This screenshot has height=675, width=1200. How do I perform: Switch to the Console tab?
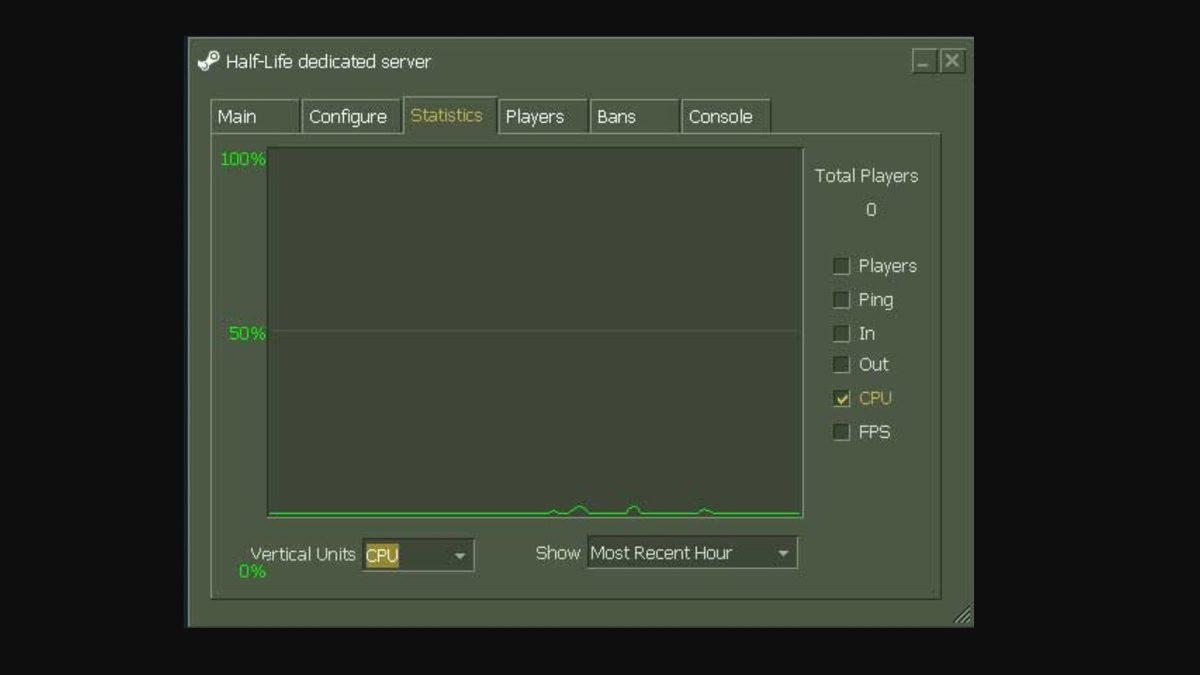720,116
